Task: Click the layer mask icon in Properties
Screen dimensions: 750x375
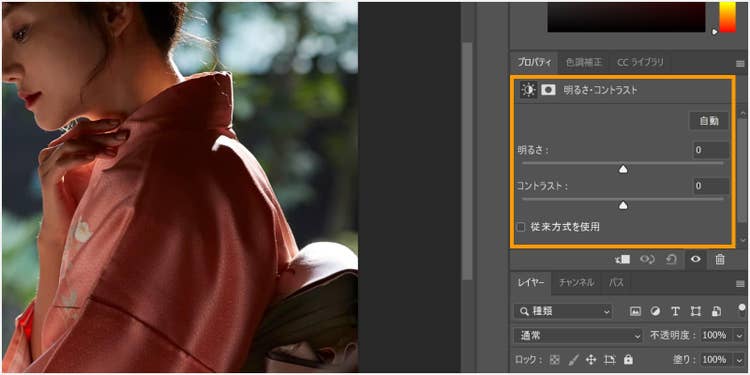Action: coord(548,89)
